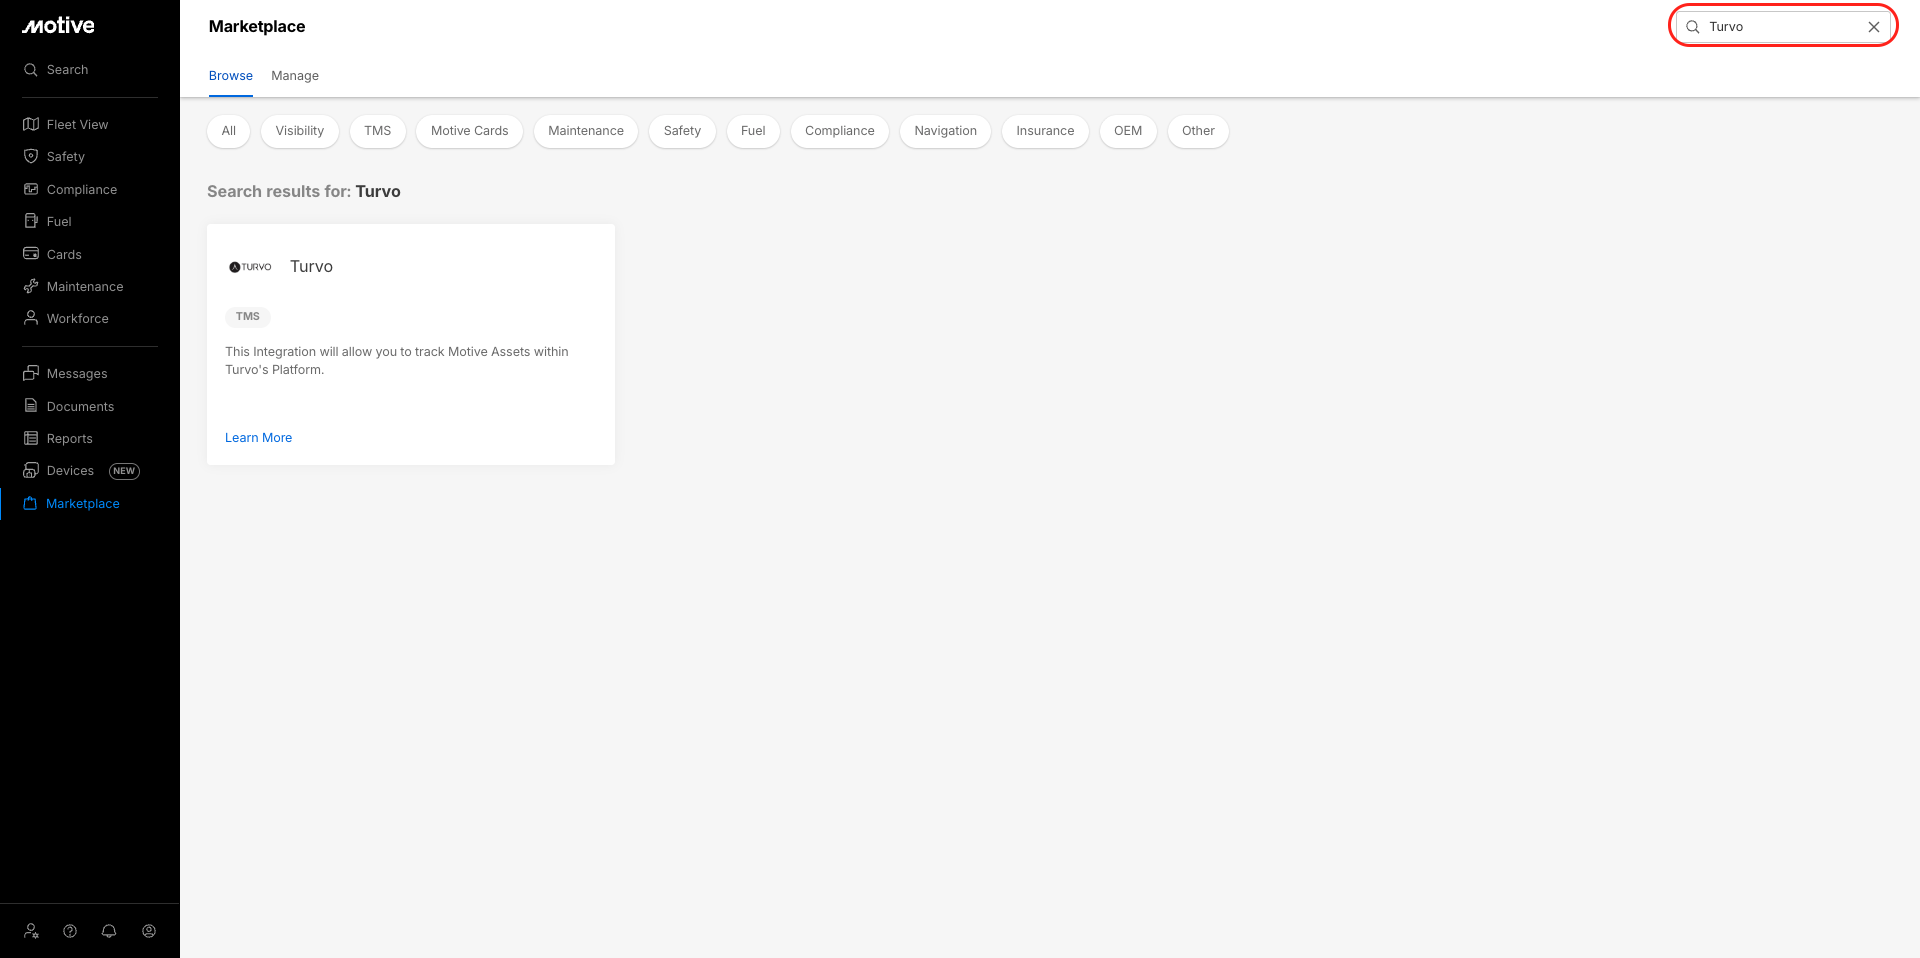Click the Turvo logo on the result card

(x=250, y=267)
